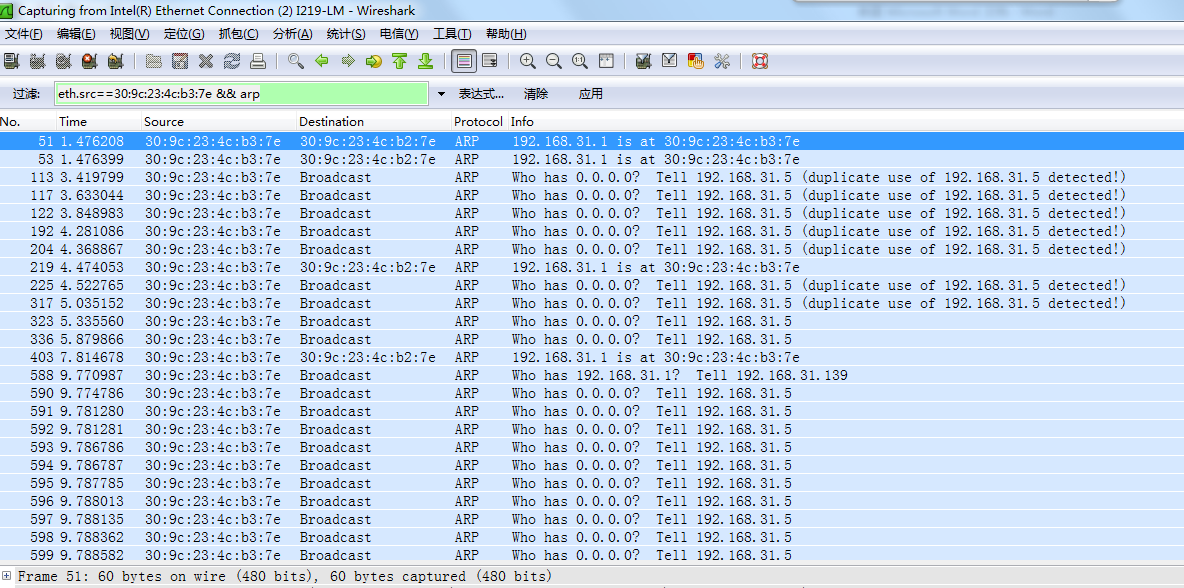The image size is (1184, 588).
Task: Open the 抓包(C) menu
Action: 239,34
